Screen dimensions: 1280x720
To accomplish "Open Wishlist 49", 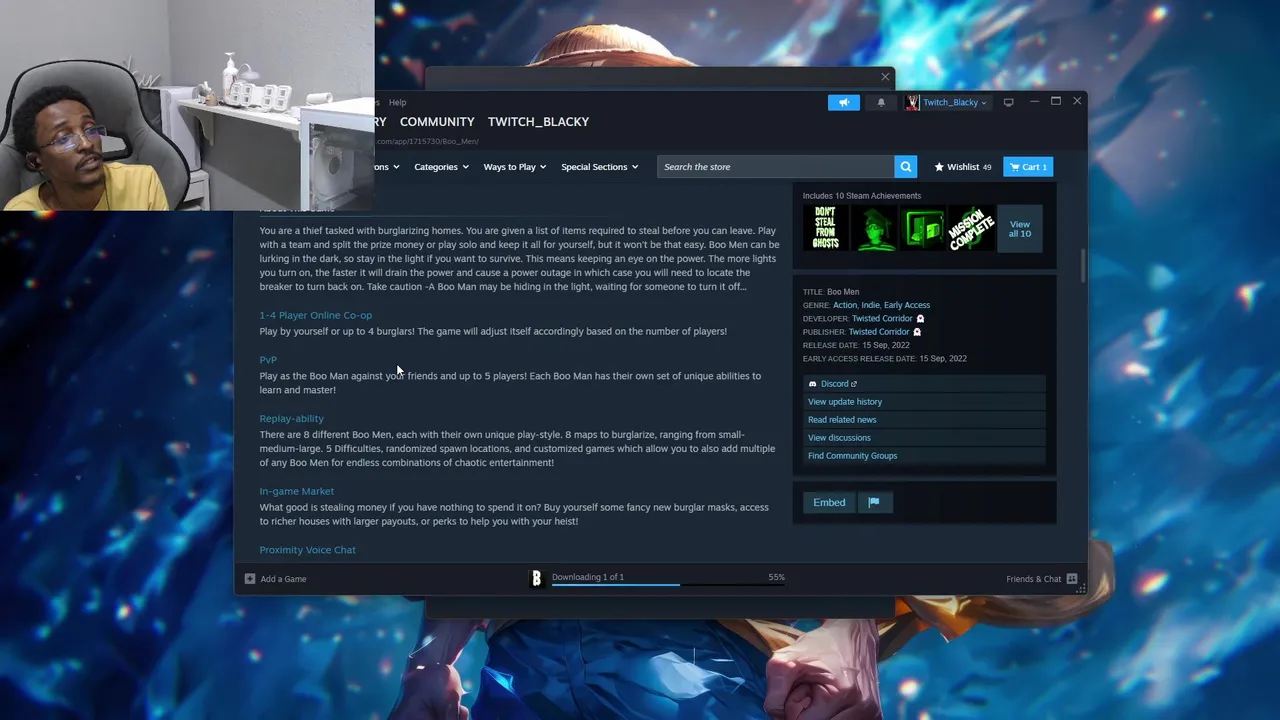I will pos(963,167).
